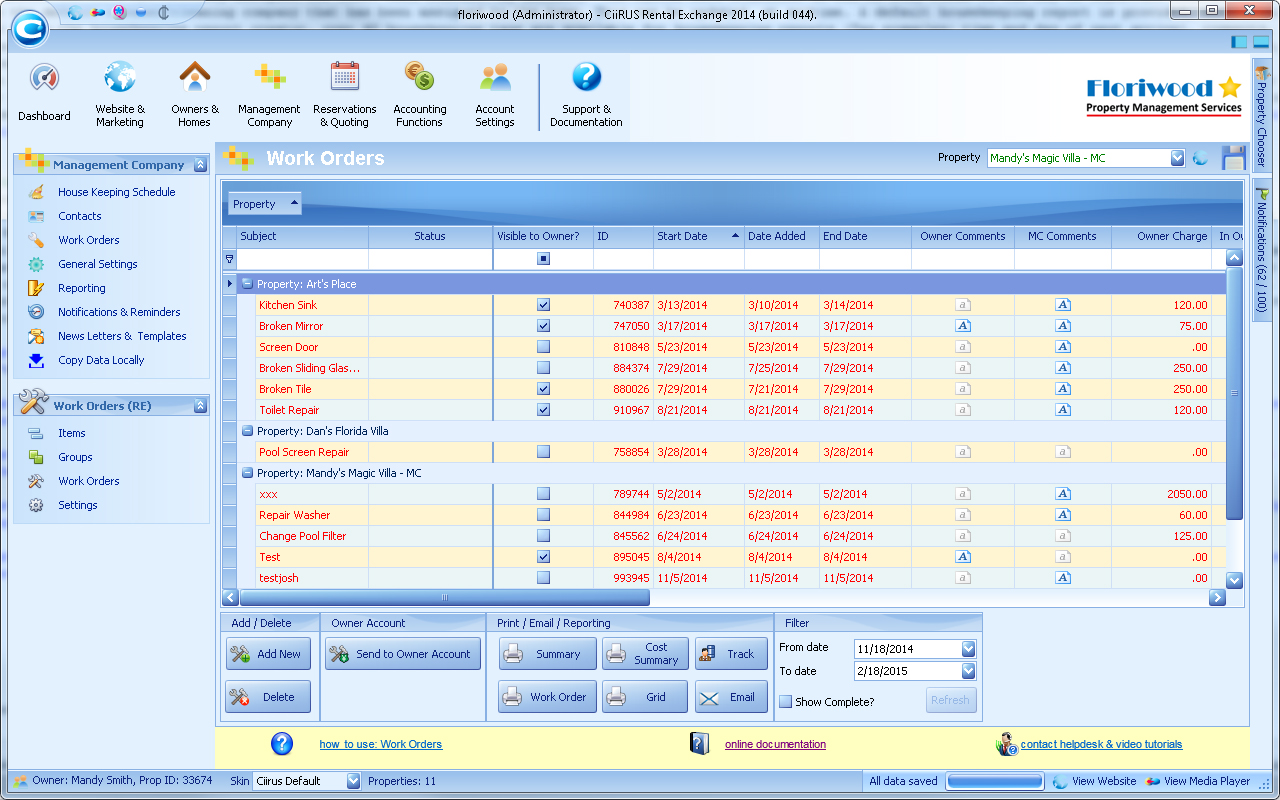Screen dimensions: 1280x800
Task: Toggle Visible to Owner for Pool Screen Repair
Action: click(x=543, y=452)
